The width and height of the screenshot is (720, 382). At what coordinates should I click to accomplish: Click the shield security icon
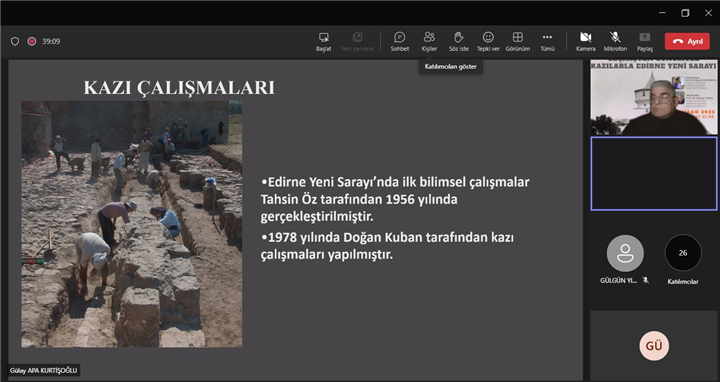pos(15,41)
